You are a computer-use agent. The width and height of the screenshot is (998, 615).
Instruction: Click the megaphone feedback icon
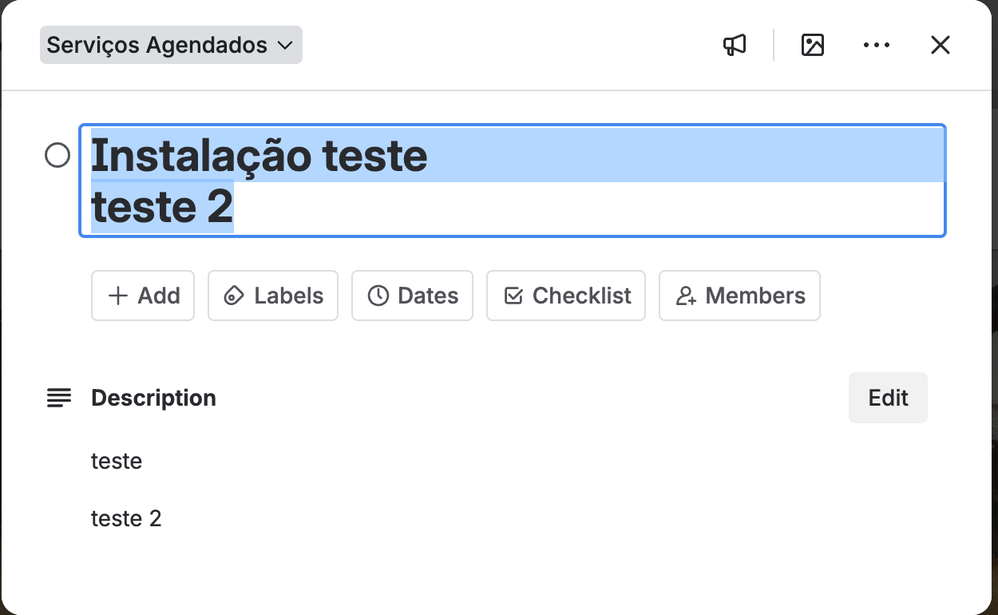(x=734, y=44)
